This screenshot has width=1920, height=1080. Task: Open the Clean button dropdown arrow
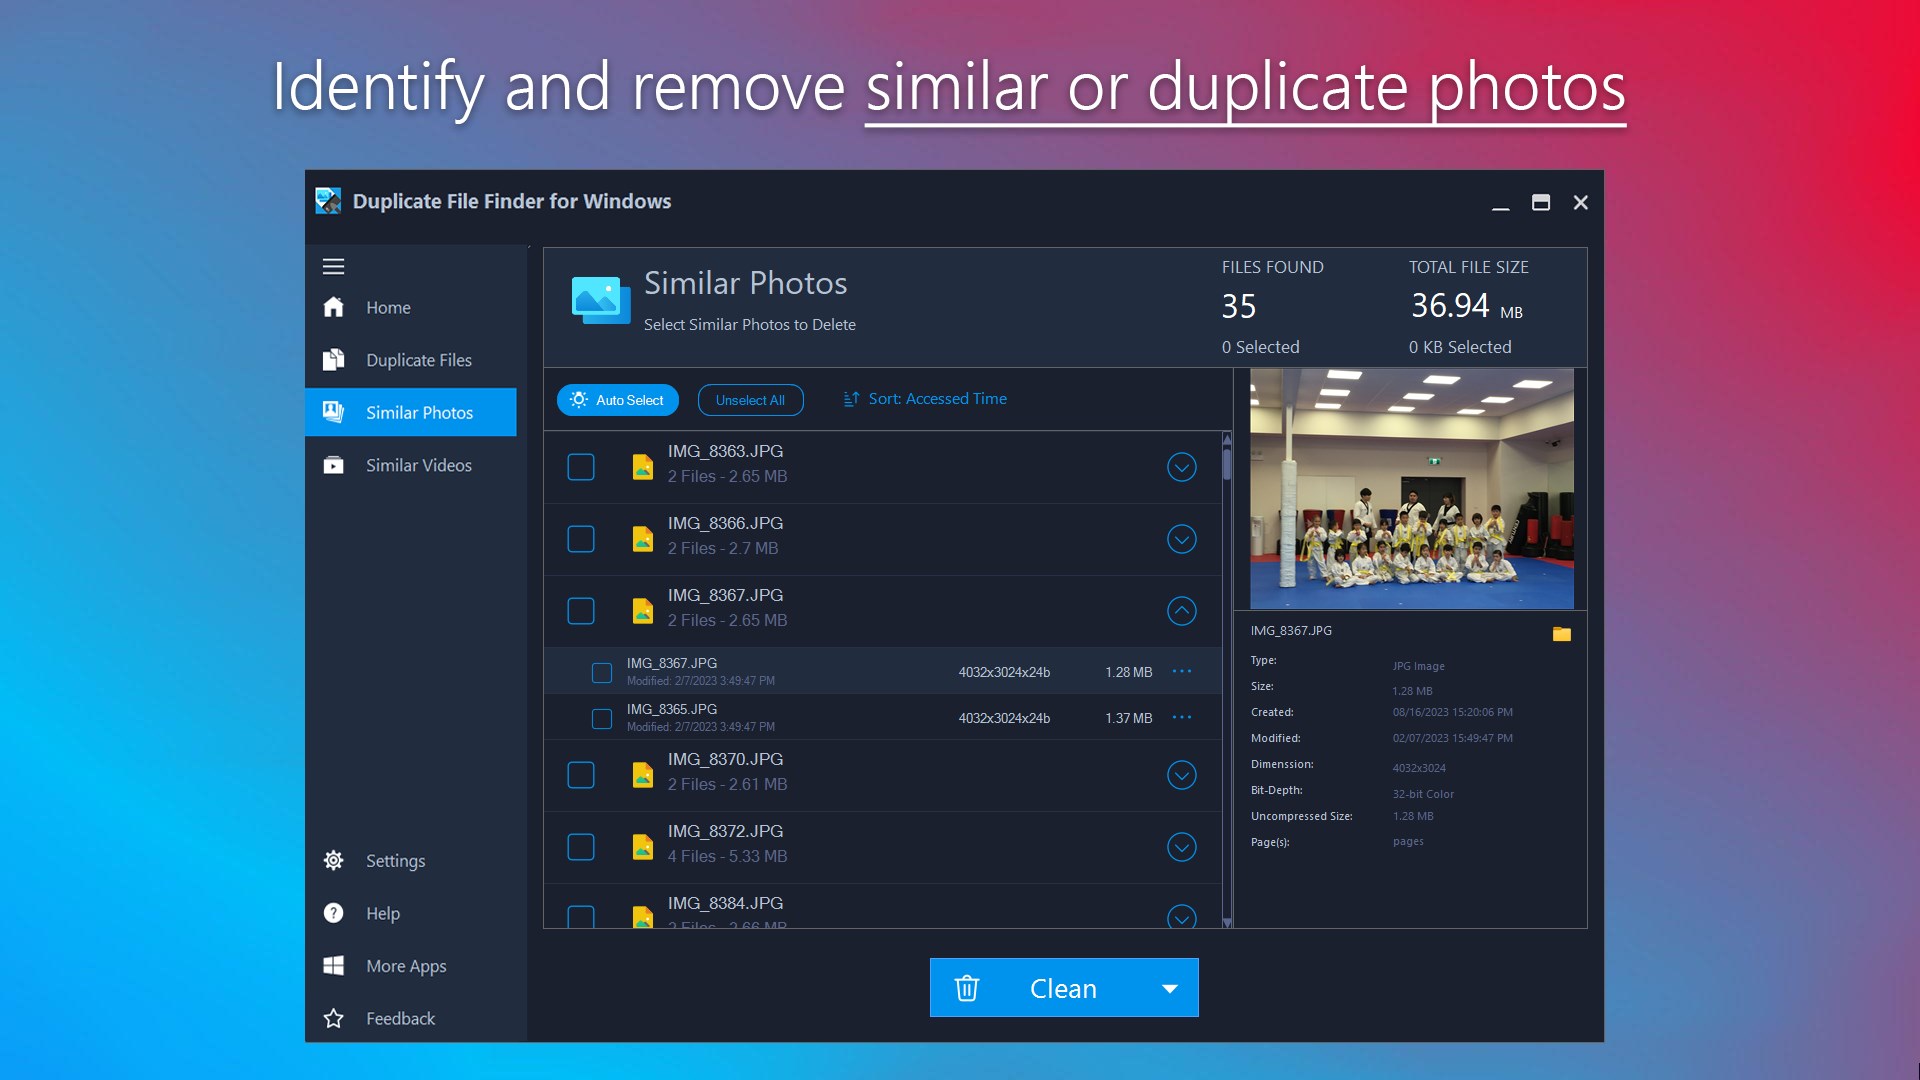click(1169, 988)
